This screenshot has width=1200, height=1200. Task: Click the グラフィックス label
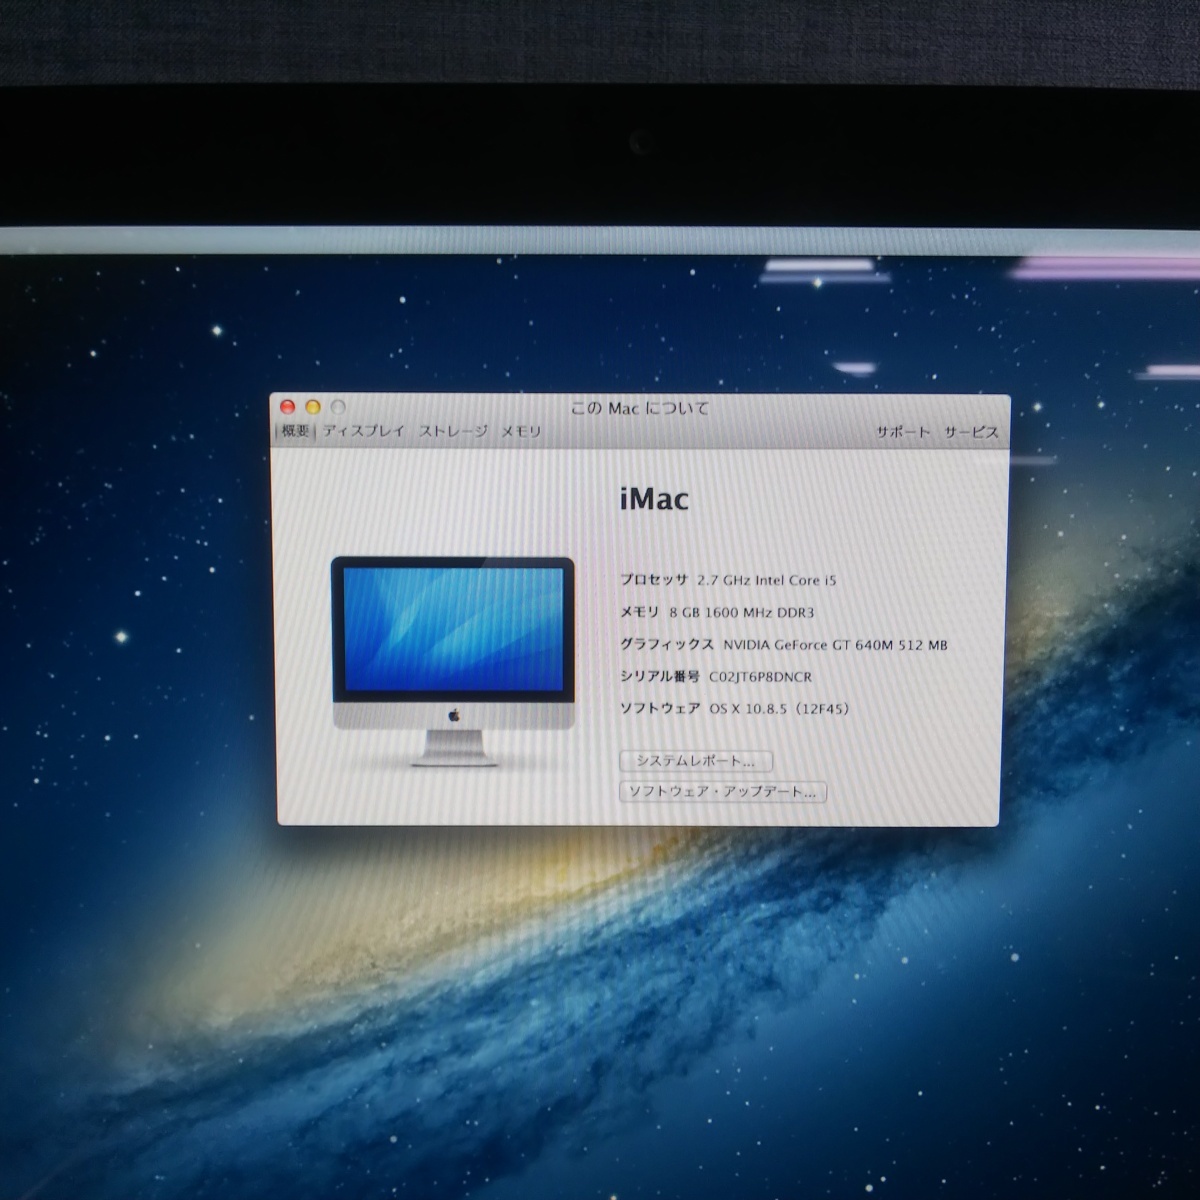pyautogui.click(x=667, y=645)
